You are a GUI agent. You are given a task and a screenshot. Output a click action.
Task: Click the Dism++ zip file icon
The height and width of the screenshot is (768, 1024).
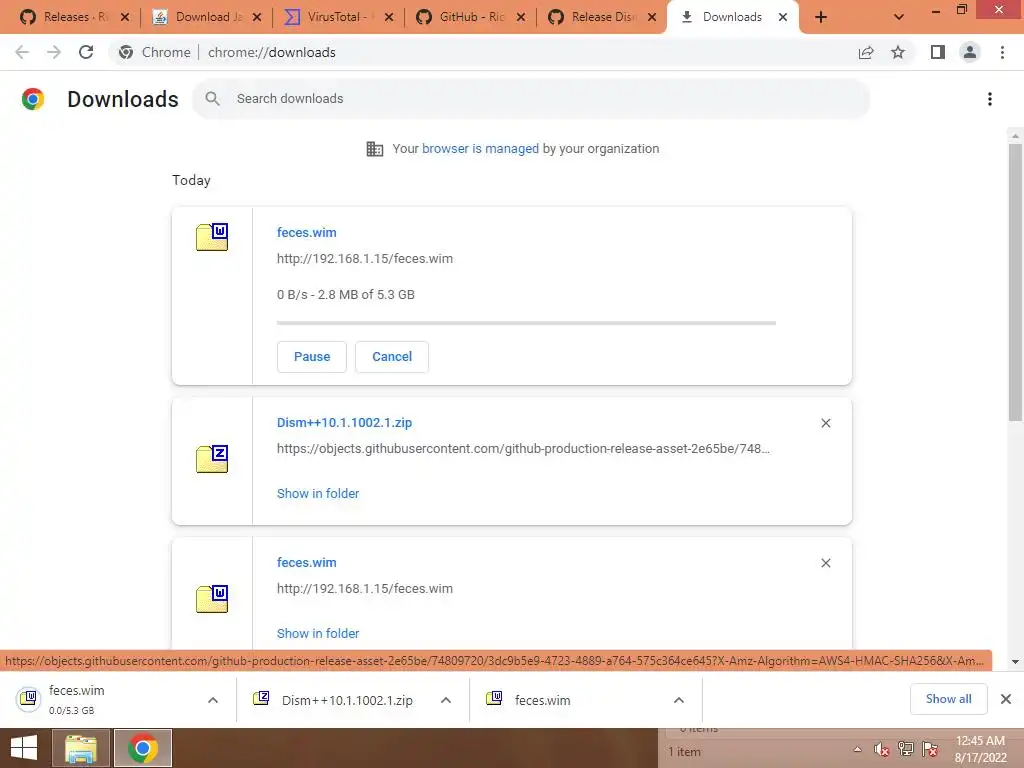212,458
